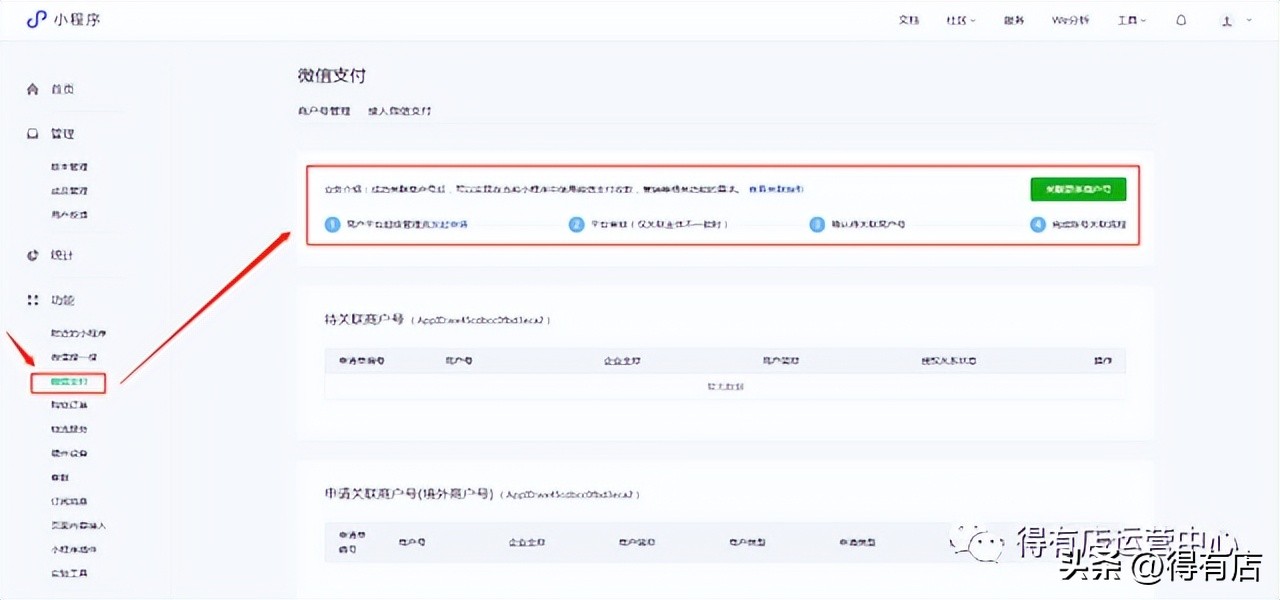Open the 功能 features grid icon
This screenshot has height=600, width=1280.
33,299
